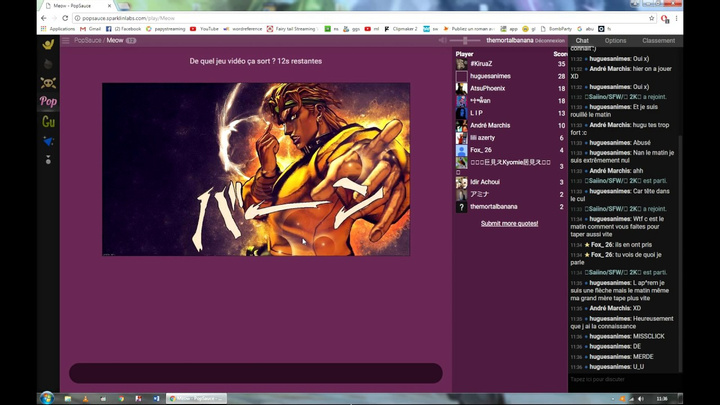The height and width of the screenshot is (405, 720).
Task: Close the Meow - PopSauce tab
Action: 109,6
